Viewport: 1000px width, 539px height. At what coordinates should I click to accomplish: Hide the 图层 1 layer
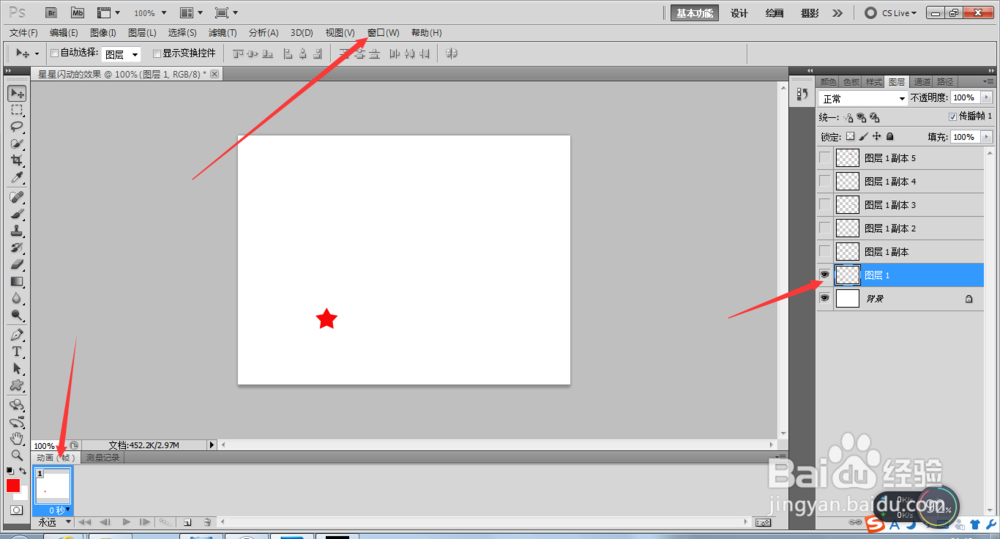tap(825, 275)
